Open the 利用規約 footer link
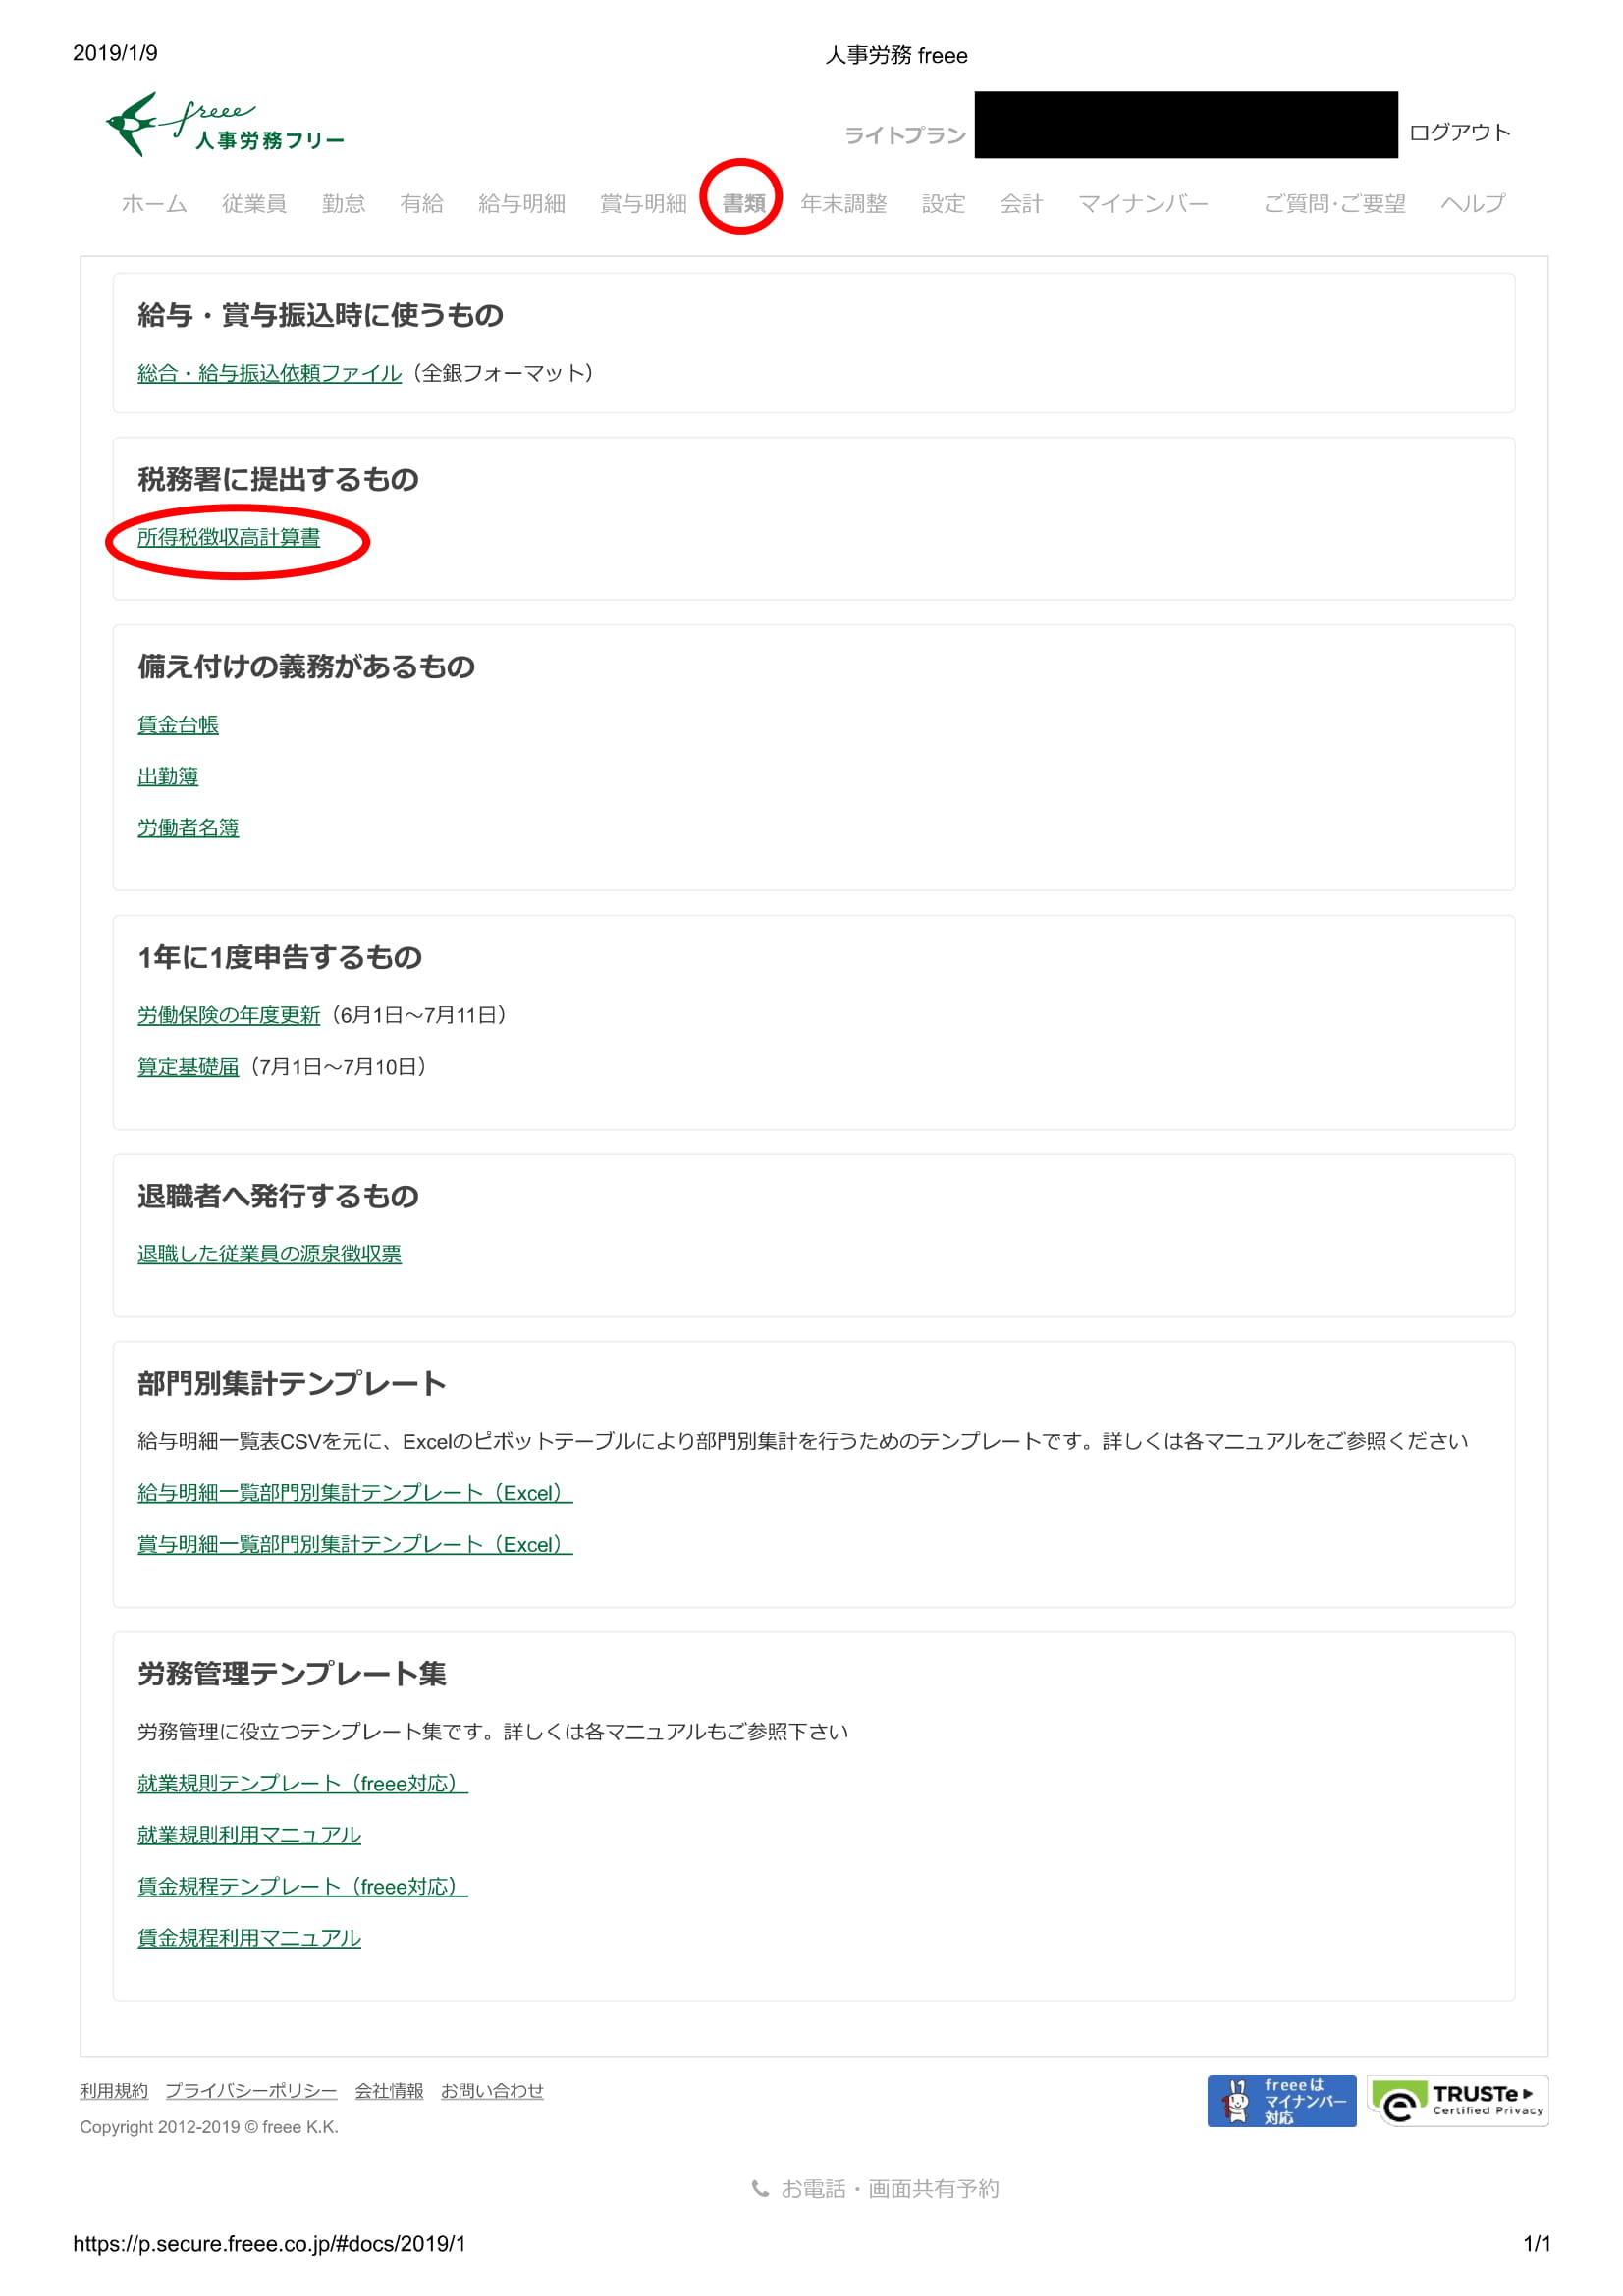 click(x=114, y=2091)
